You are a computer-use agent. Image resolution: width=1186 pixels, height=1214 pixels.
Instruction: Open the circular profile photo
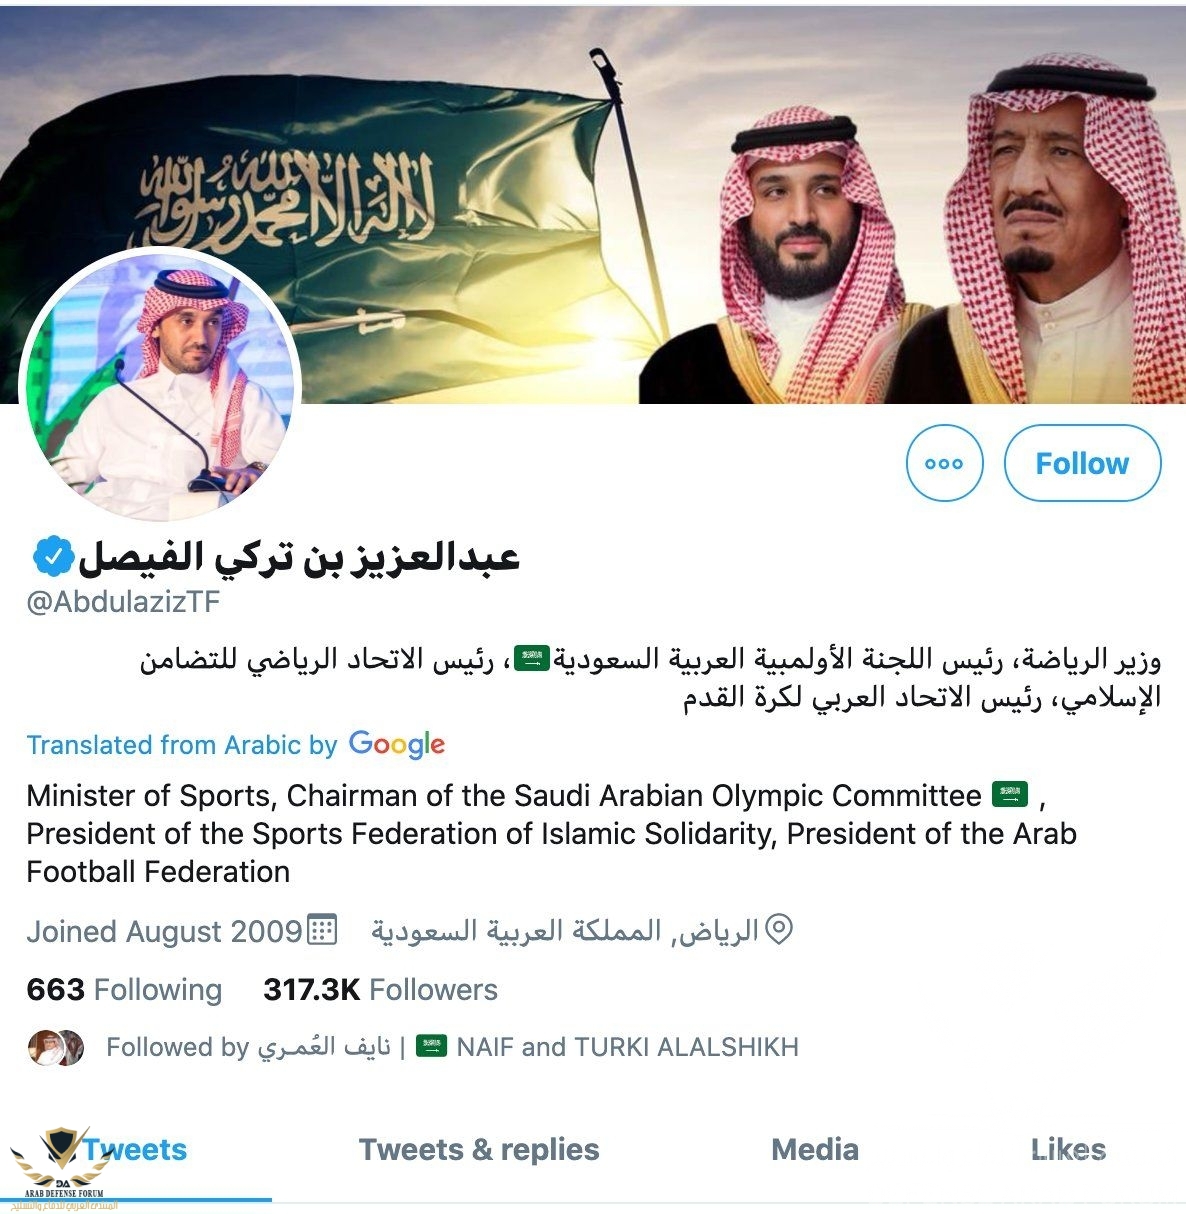(160, 385)
